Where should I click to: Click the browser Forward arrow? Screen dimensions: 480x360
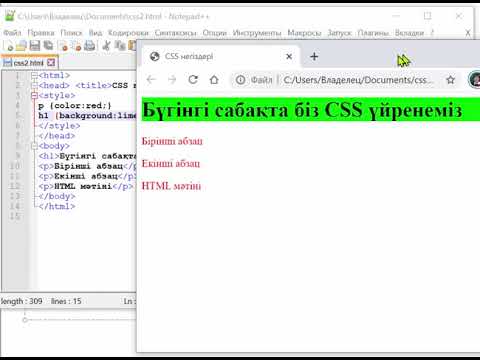pyautogui.click(x=172, y=80)
